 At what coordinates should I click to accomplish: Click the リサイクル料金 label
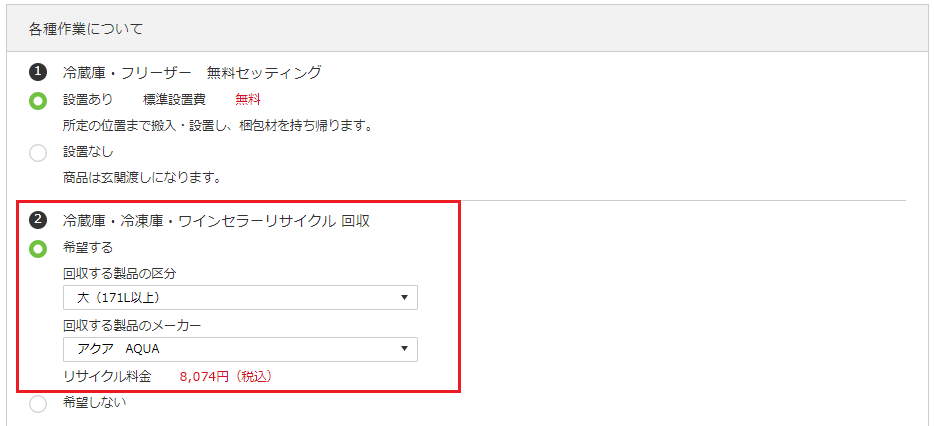tap(107, 376)
